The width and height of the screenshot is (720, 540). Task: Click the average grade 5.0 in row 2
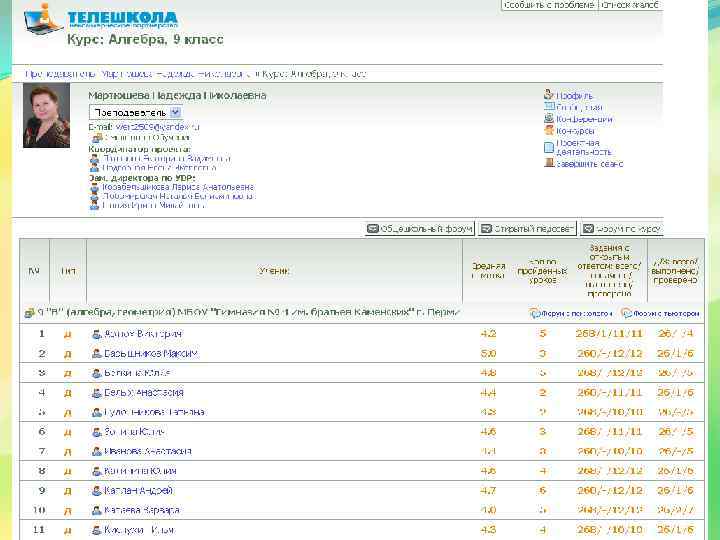(488, 354)
